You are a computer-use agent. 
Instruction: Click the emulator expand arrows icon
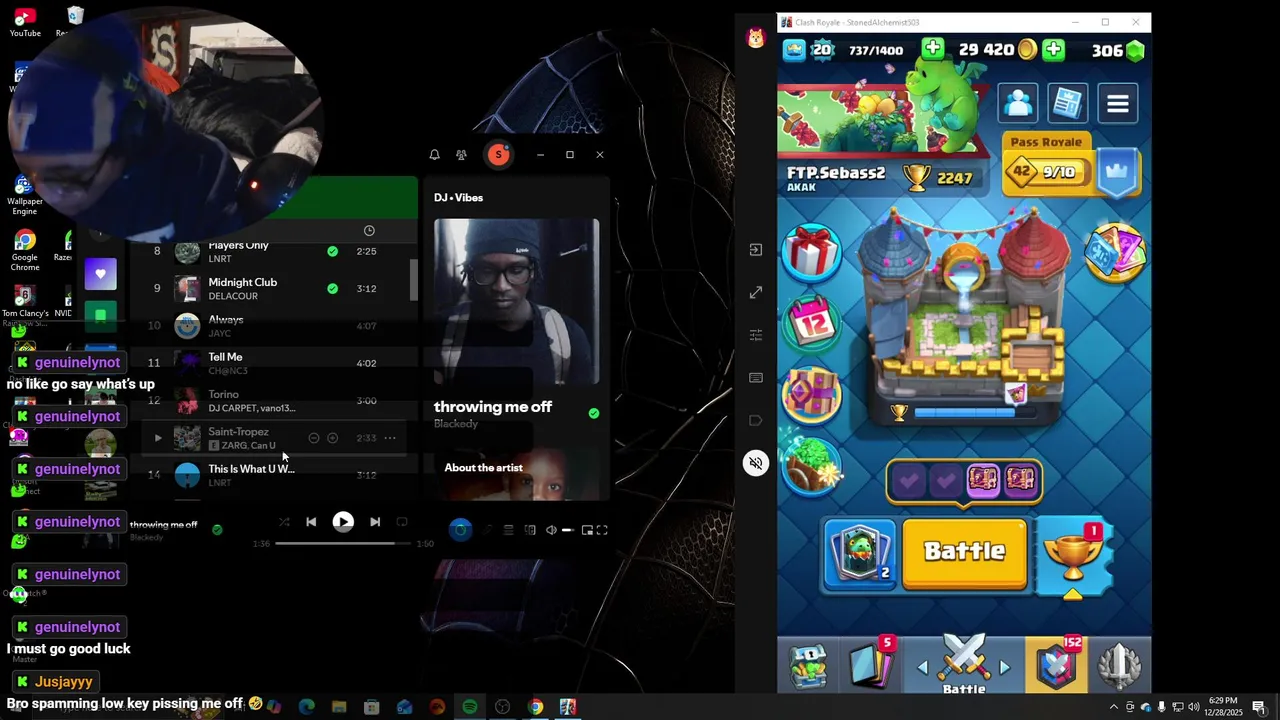pos(756,292)
